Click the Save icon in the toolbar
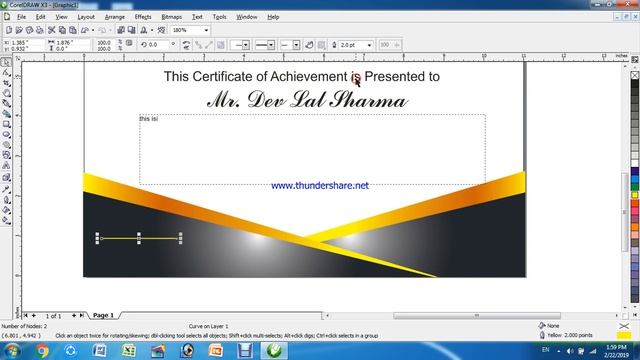The height and width of the screenshot is (360, 640). pyautogui.click(x=29, y=30)
